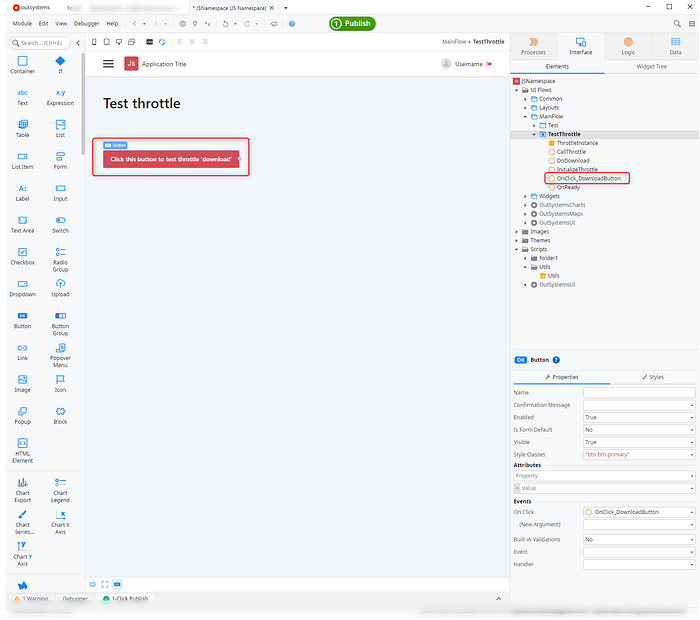Select the Container widget in toolbox
Viewport: 700px width, 620px height.
[x=22, y=61]
